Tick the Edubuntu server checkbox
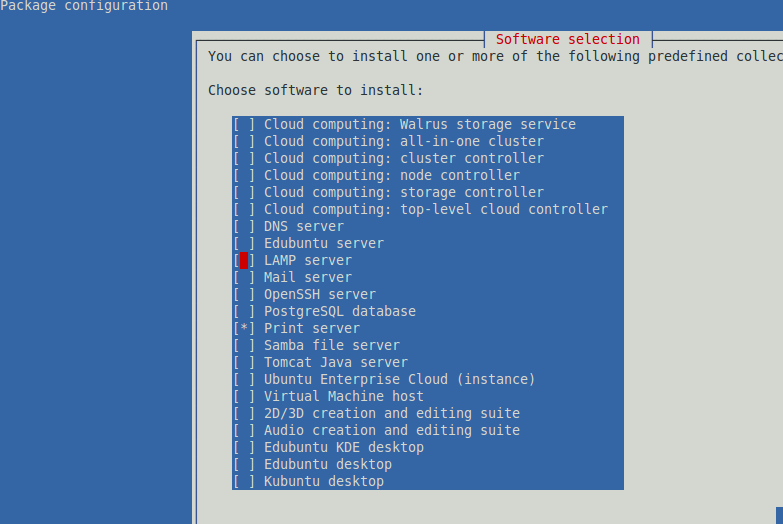The height and width of the screenshot is (524, 783). 244,243
